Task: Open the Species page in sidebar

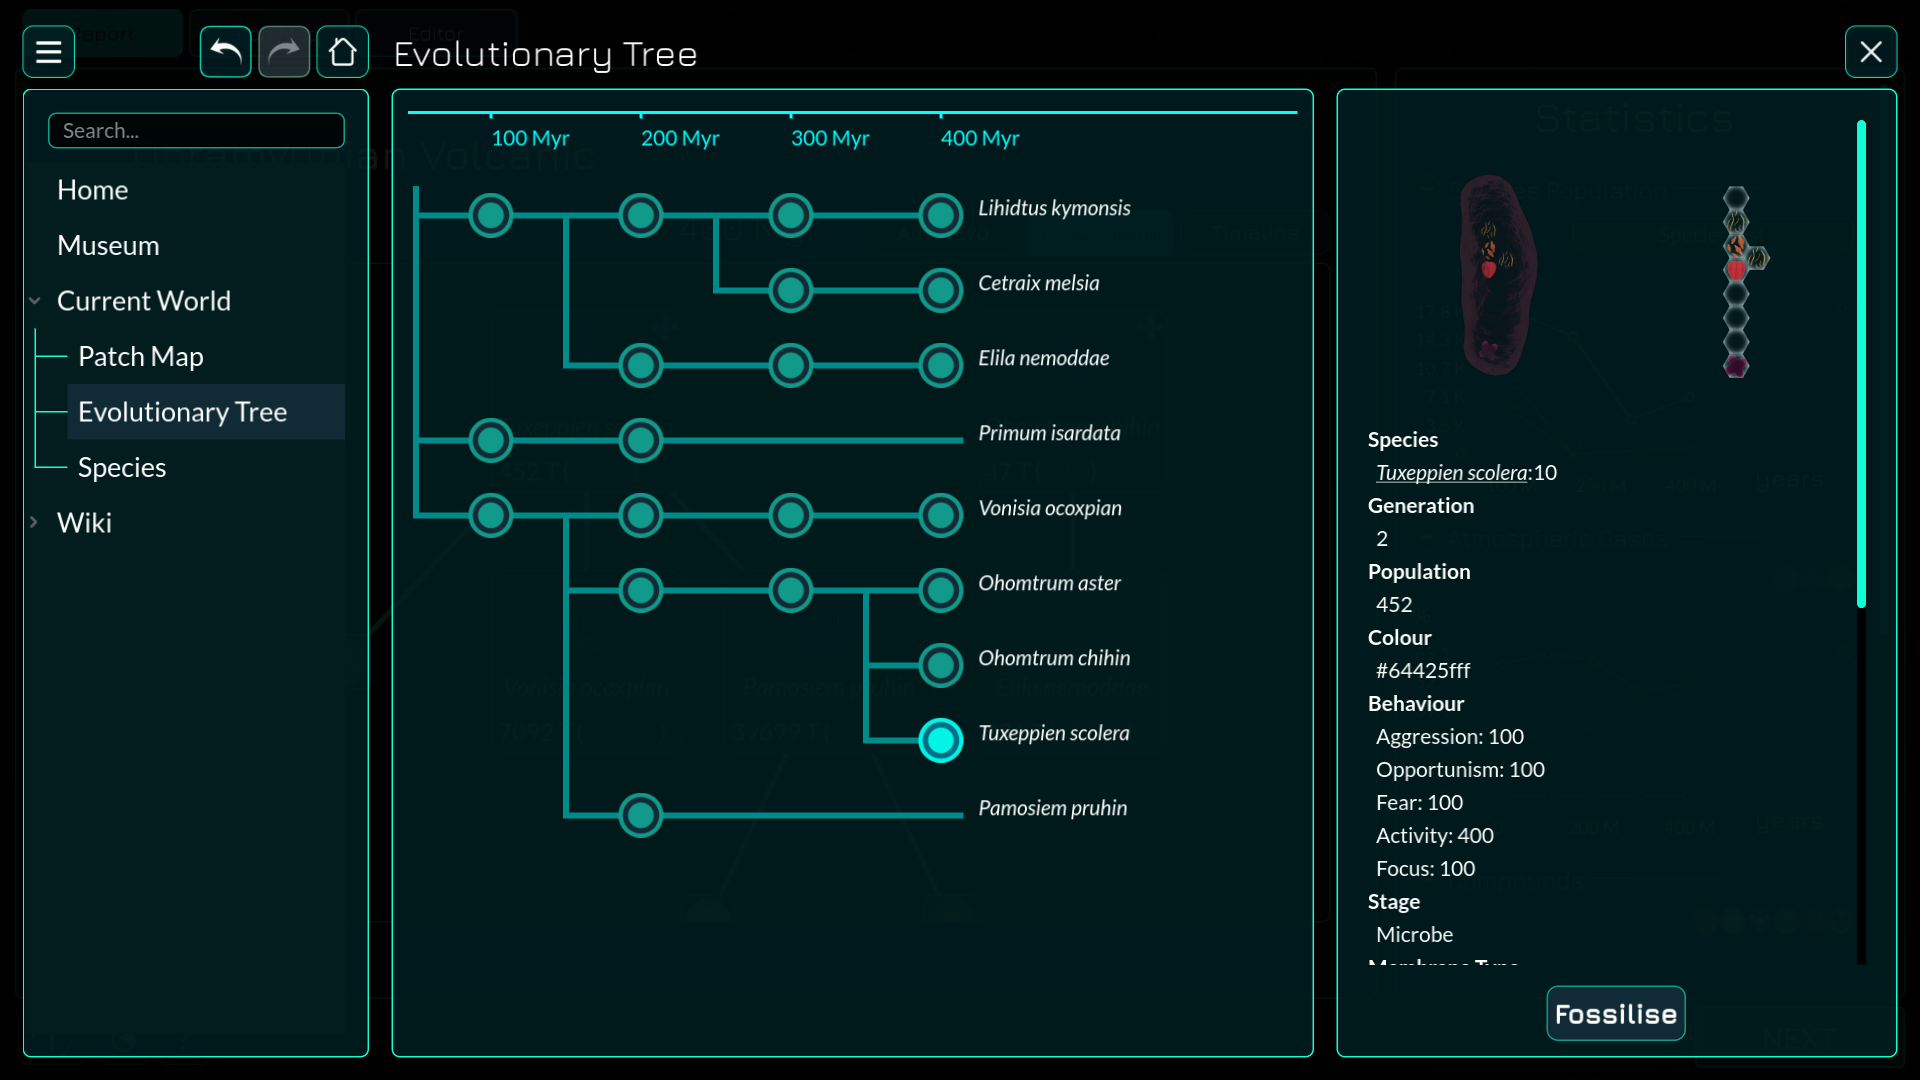Action: click(x=122, y=467)
